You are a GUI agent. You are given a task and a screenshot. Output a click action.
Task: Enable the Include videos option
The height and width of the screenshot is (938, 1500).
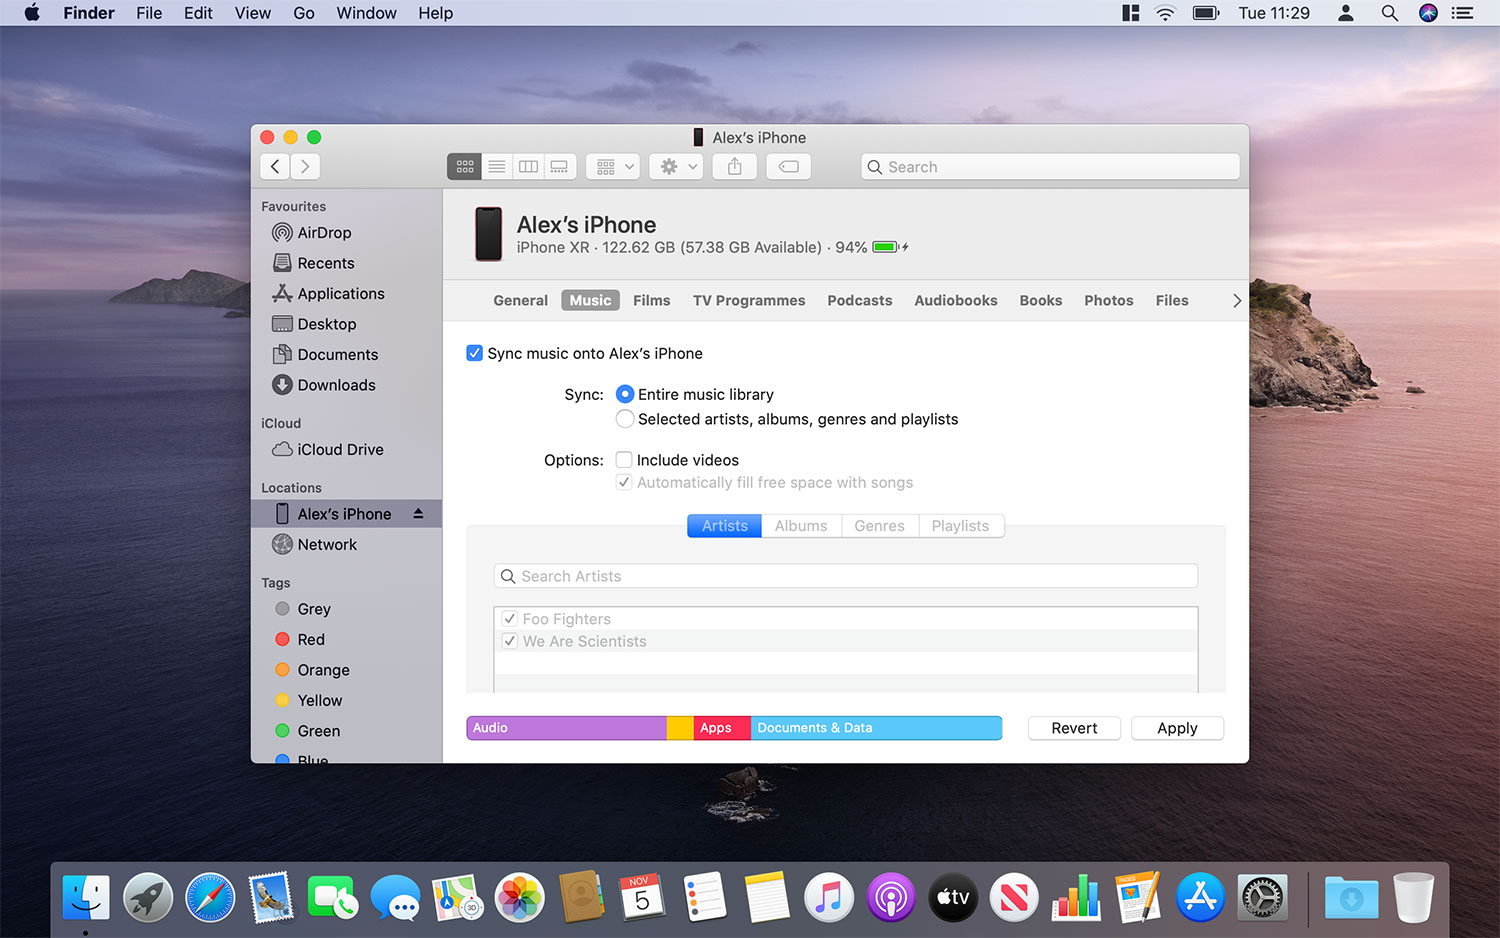(x=623, y=459)
